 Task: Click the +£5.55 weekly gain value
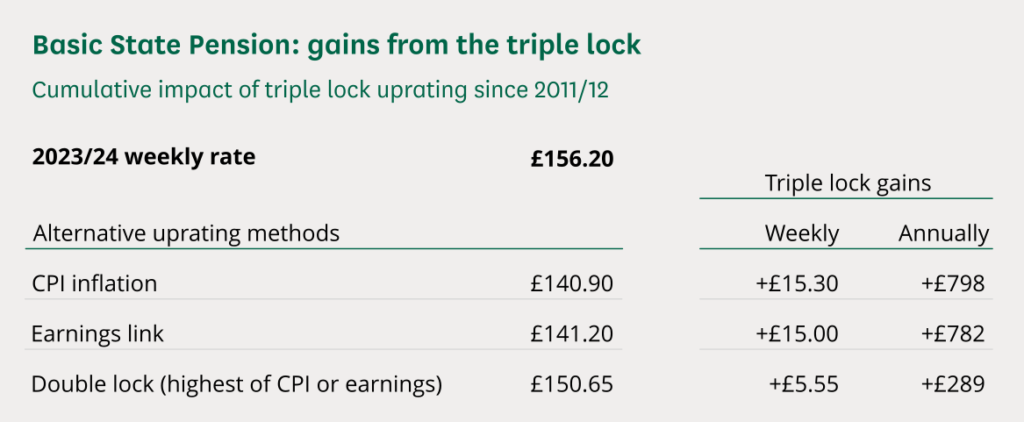click(x=803, y=384)
